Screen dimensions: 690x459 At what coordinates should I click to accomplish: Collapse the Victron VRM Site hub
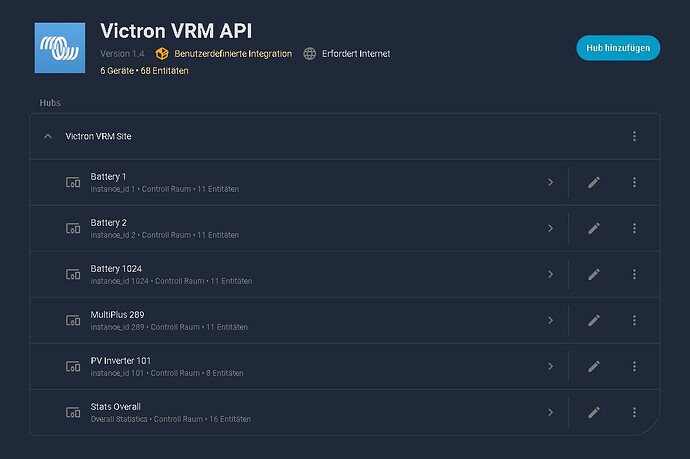click(x=47, y=136)
